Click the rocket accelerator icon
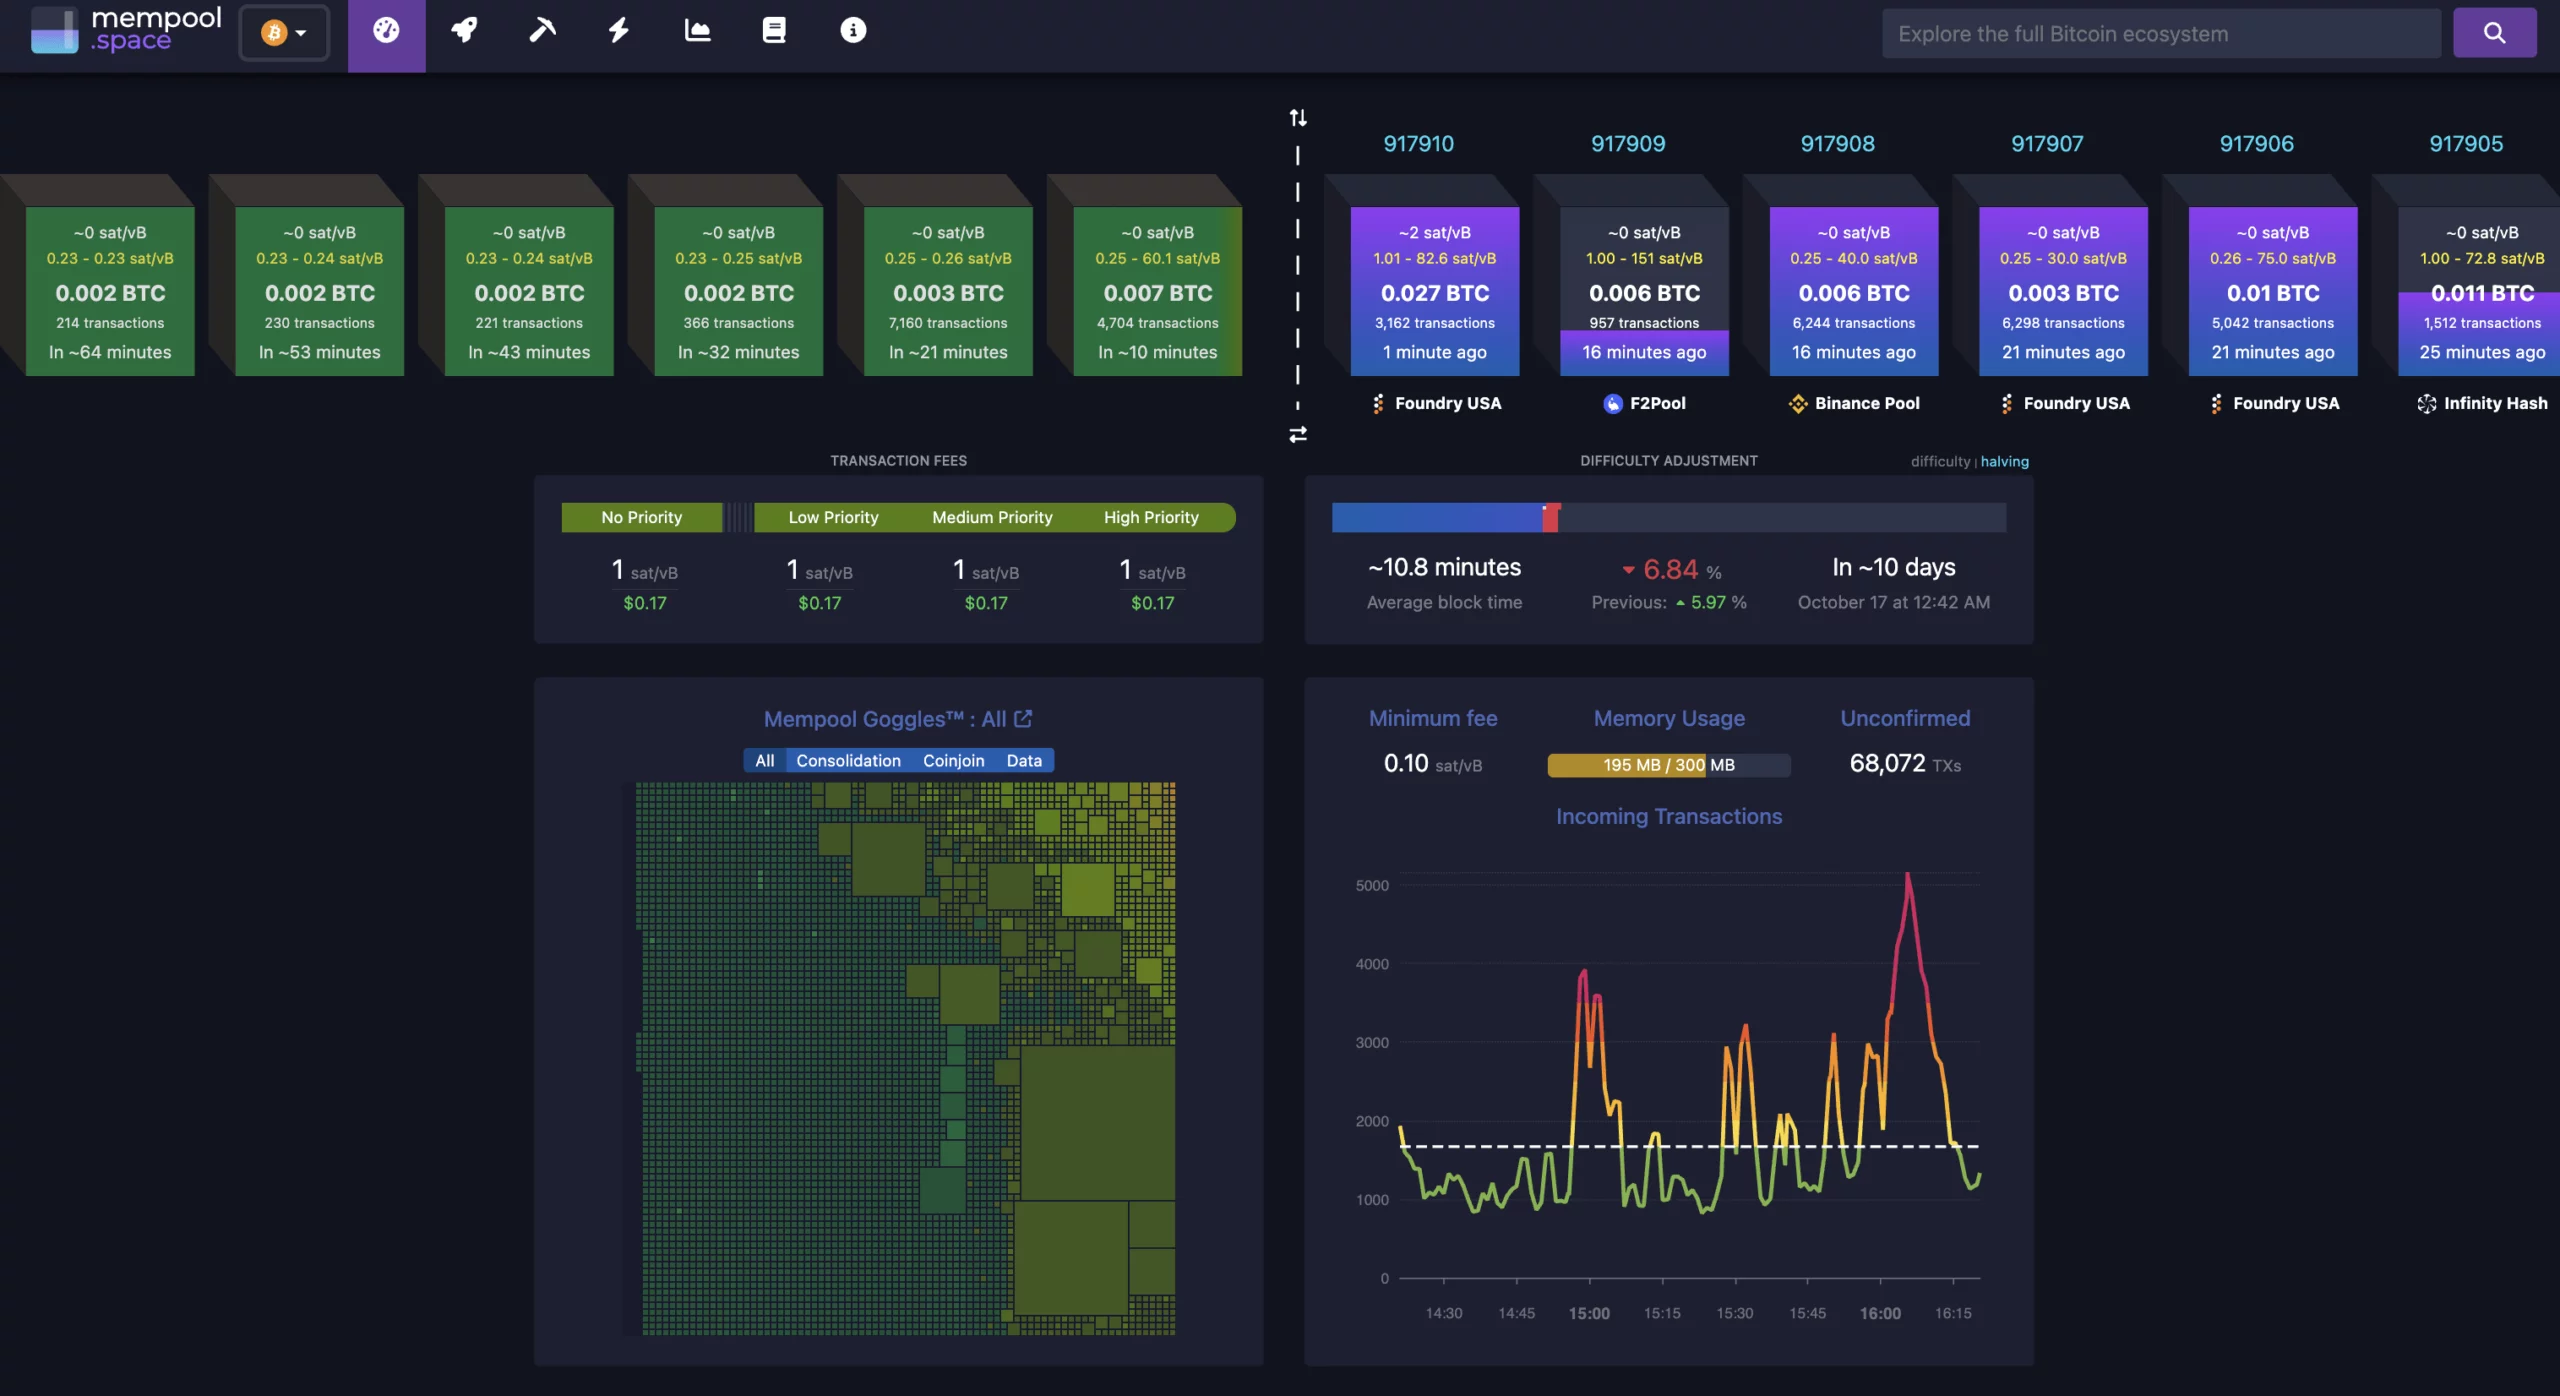Screen dimensions: 2560x1396 [464, 31]
